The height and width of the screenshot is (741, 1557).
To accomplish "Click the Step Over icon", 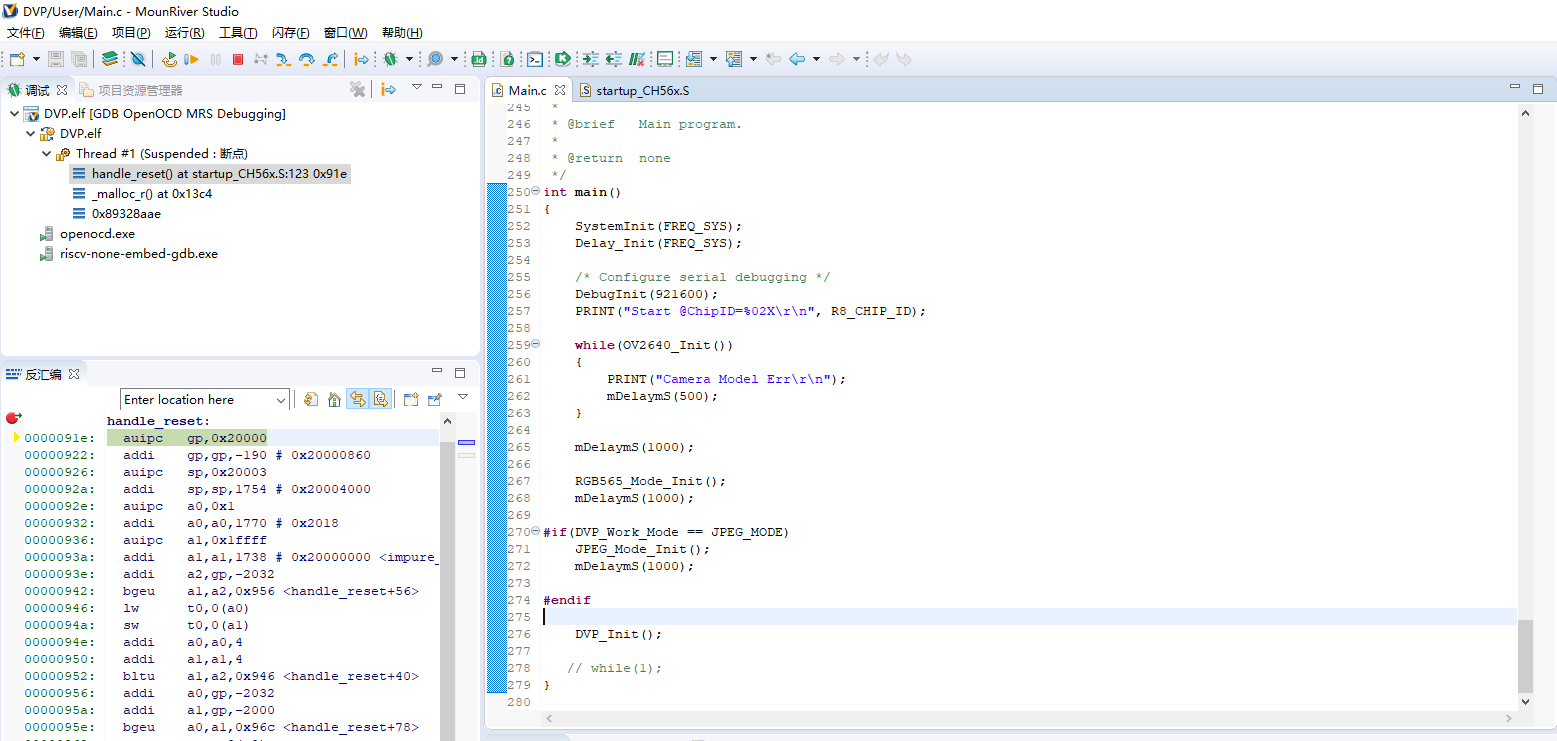I will (307, 60).
